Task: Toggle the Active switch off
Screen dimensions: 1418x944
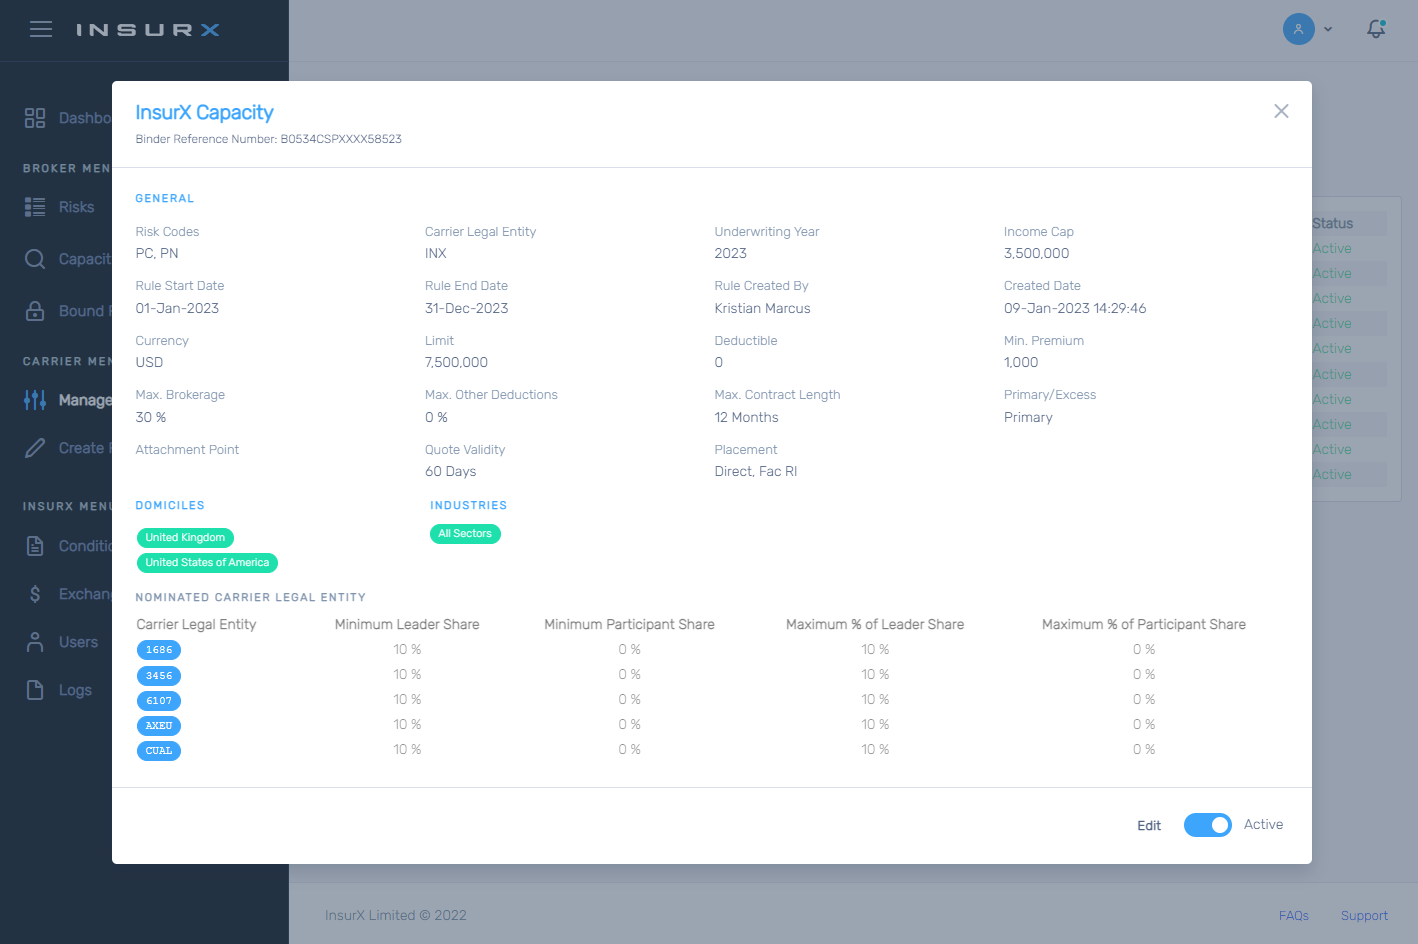Action: click(1208, 825)
